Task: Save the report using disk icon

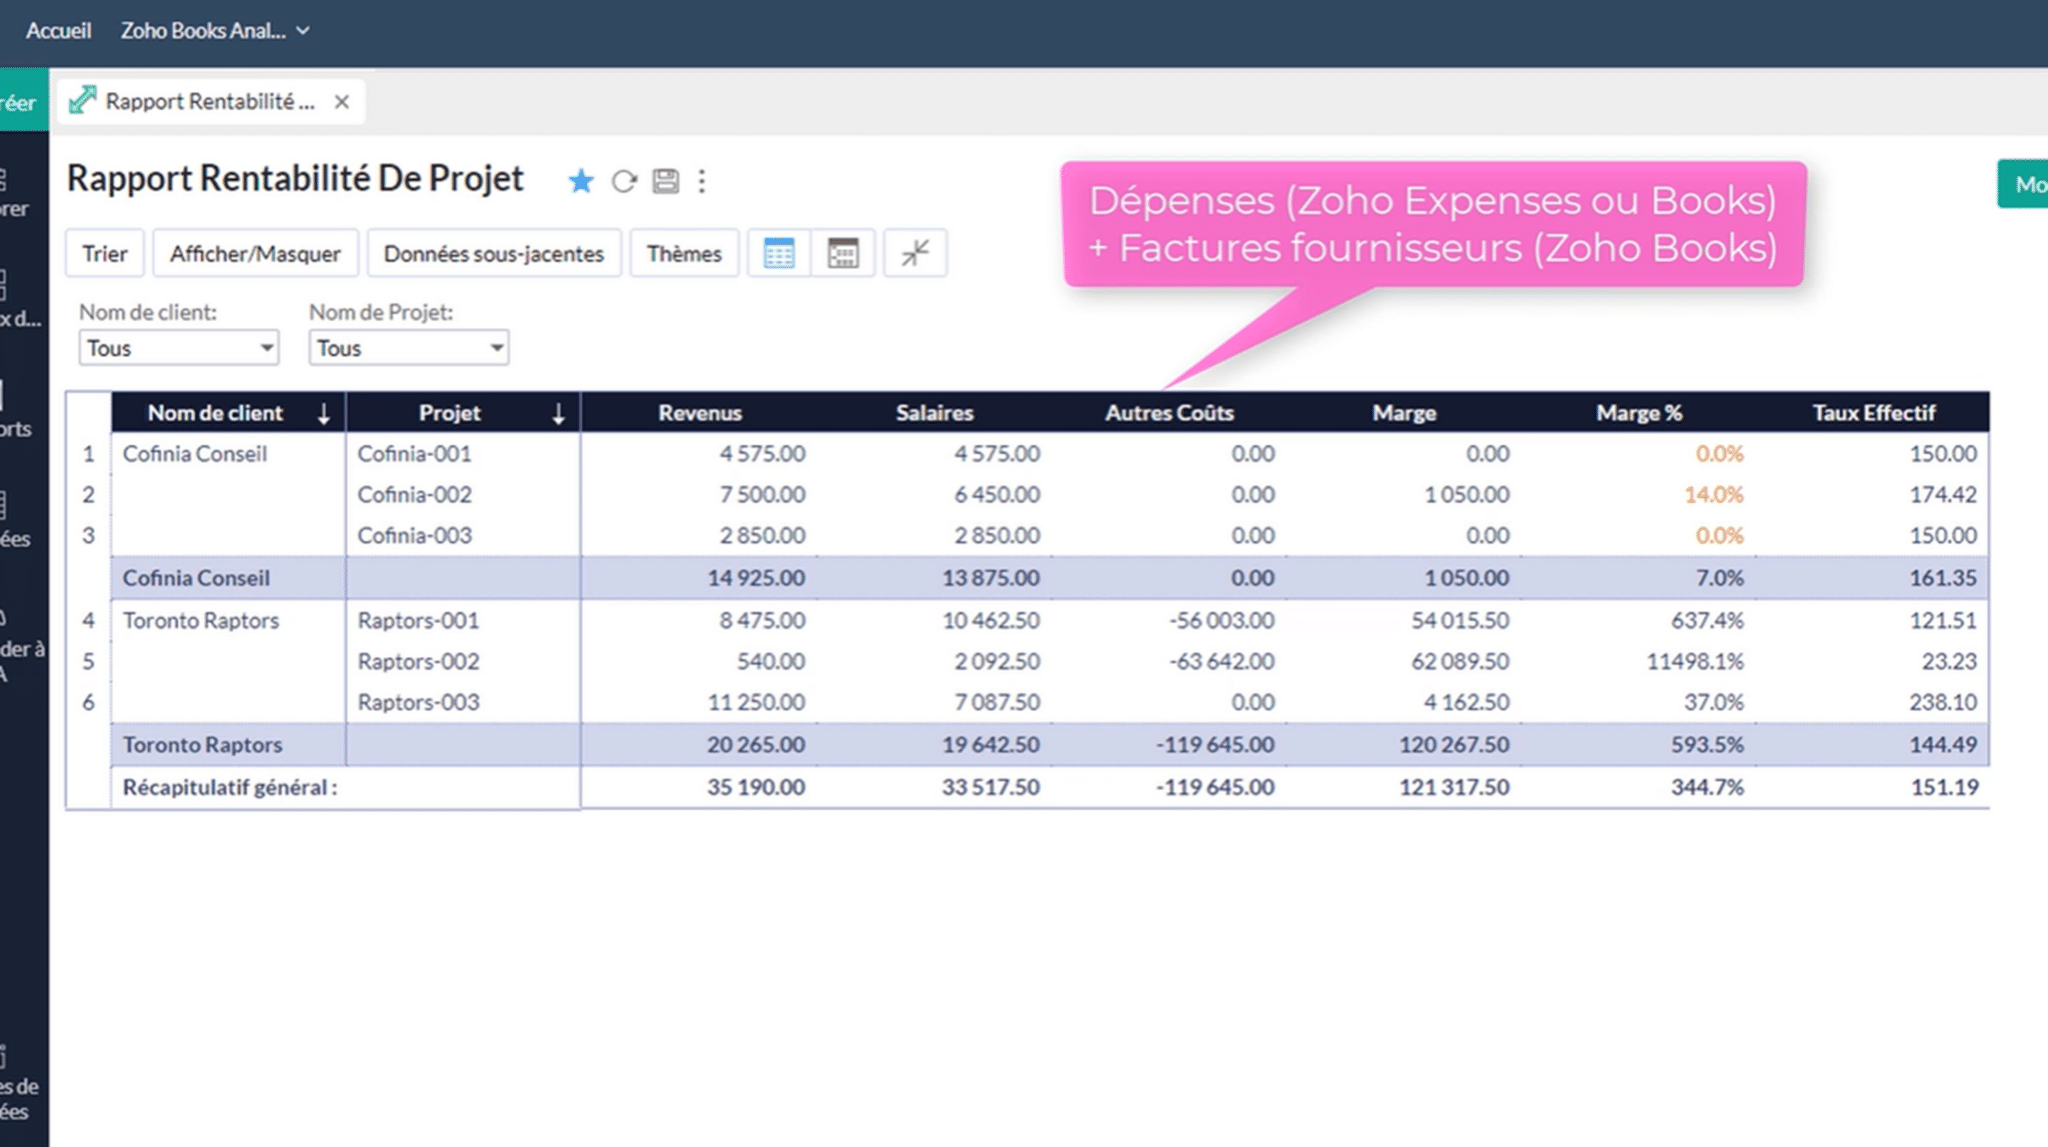Action: (x=666, y=181)
